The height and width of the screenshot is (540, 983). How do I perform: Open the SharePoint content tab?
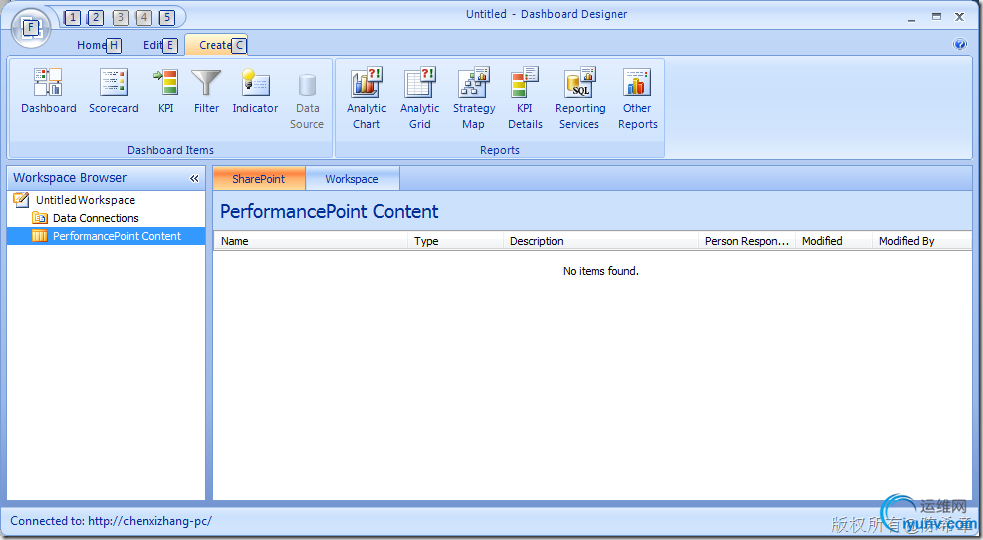coord(259,179)
